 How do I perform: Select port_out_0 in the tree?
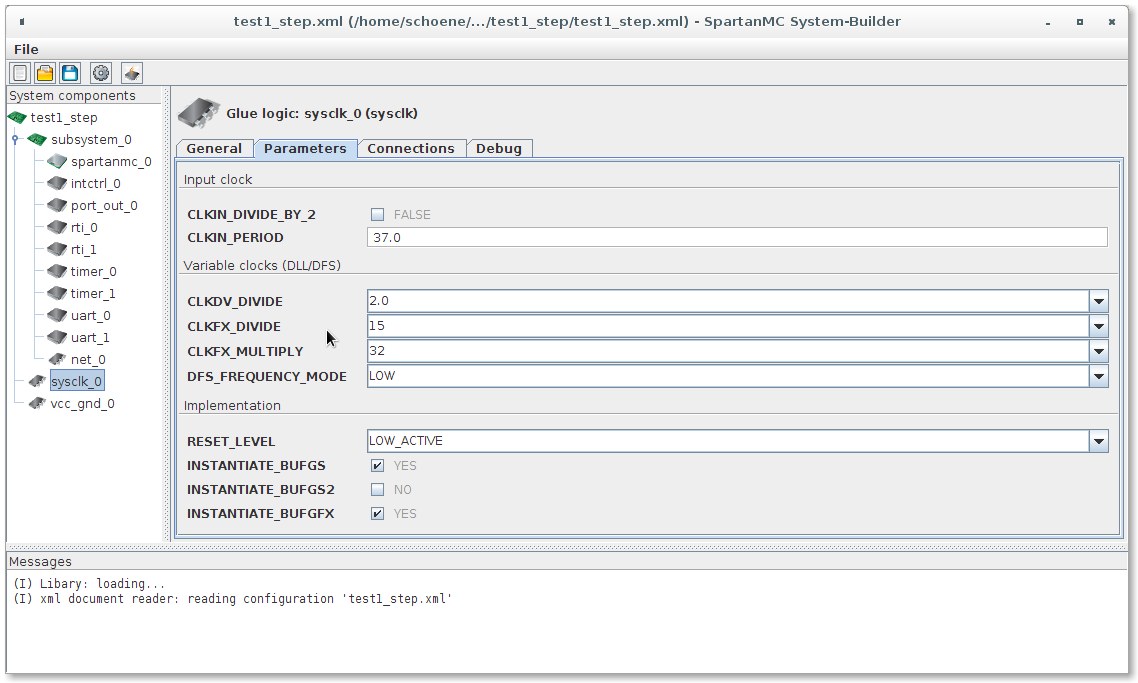tap(104, 205)
